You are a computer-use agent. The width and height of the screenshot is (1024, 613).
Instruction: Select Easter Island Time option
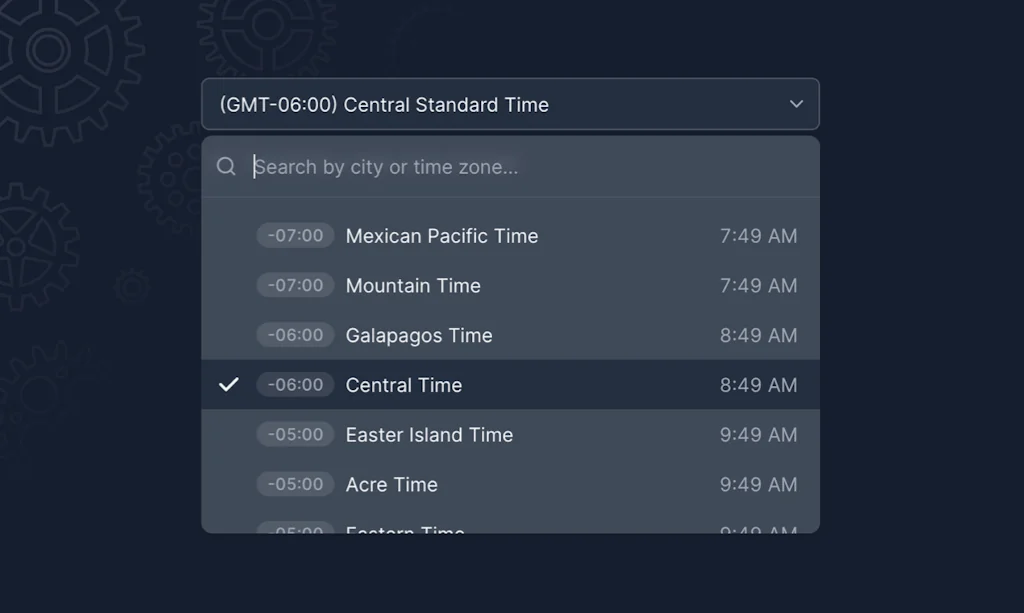point(429,435)
